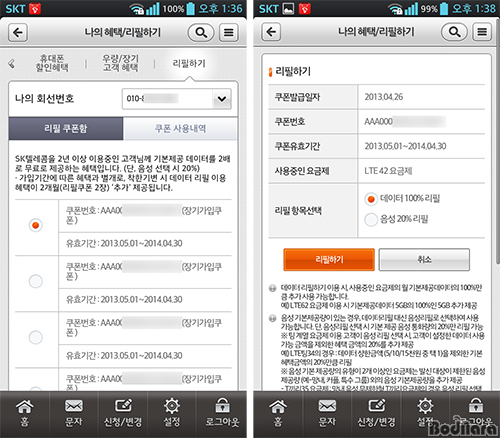Tap 오후 1:36 clock in status bar

coord(220,8)
